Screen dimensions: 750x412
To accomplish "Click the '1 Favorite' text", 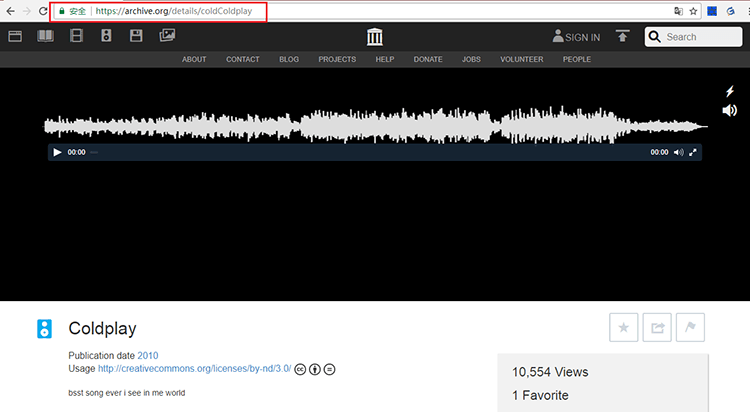I will [540, 395].
